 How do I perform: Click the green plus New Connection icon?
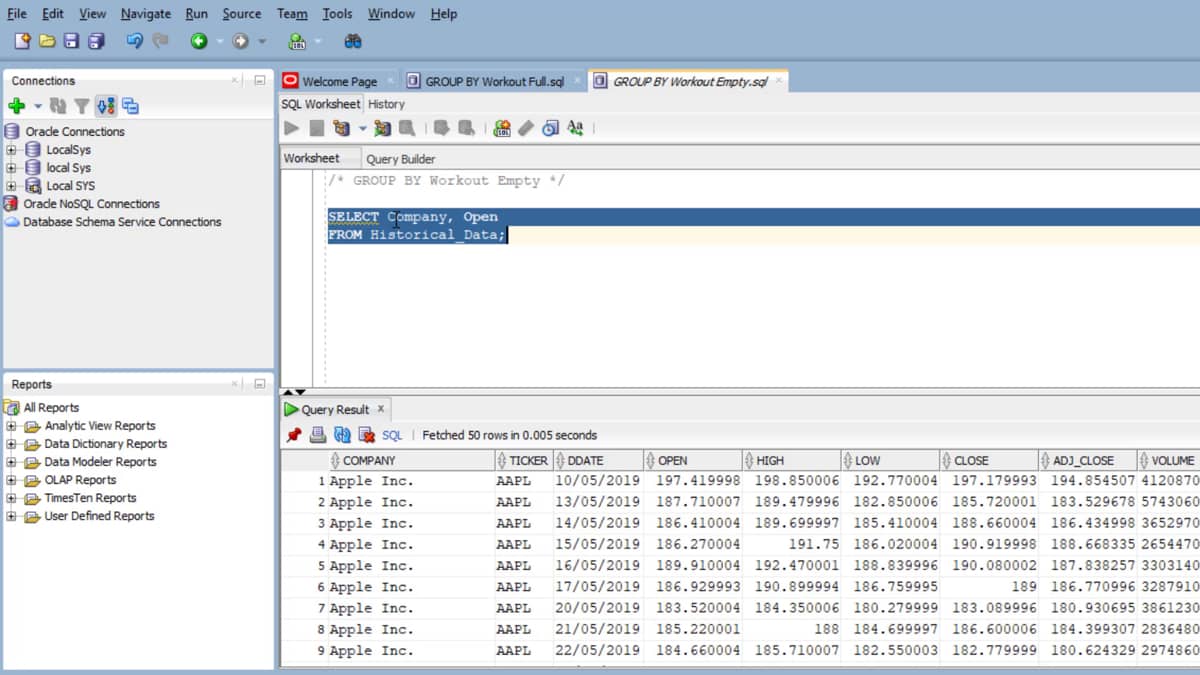pos(16,106)
